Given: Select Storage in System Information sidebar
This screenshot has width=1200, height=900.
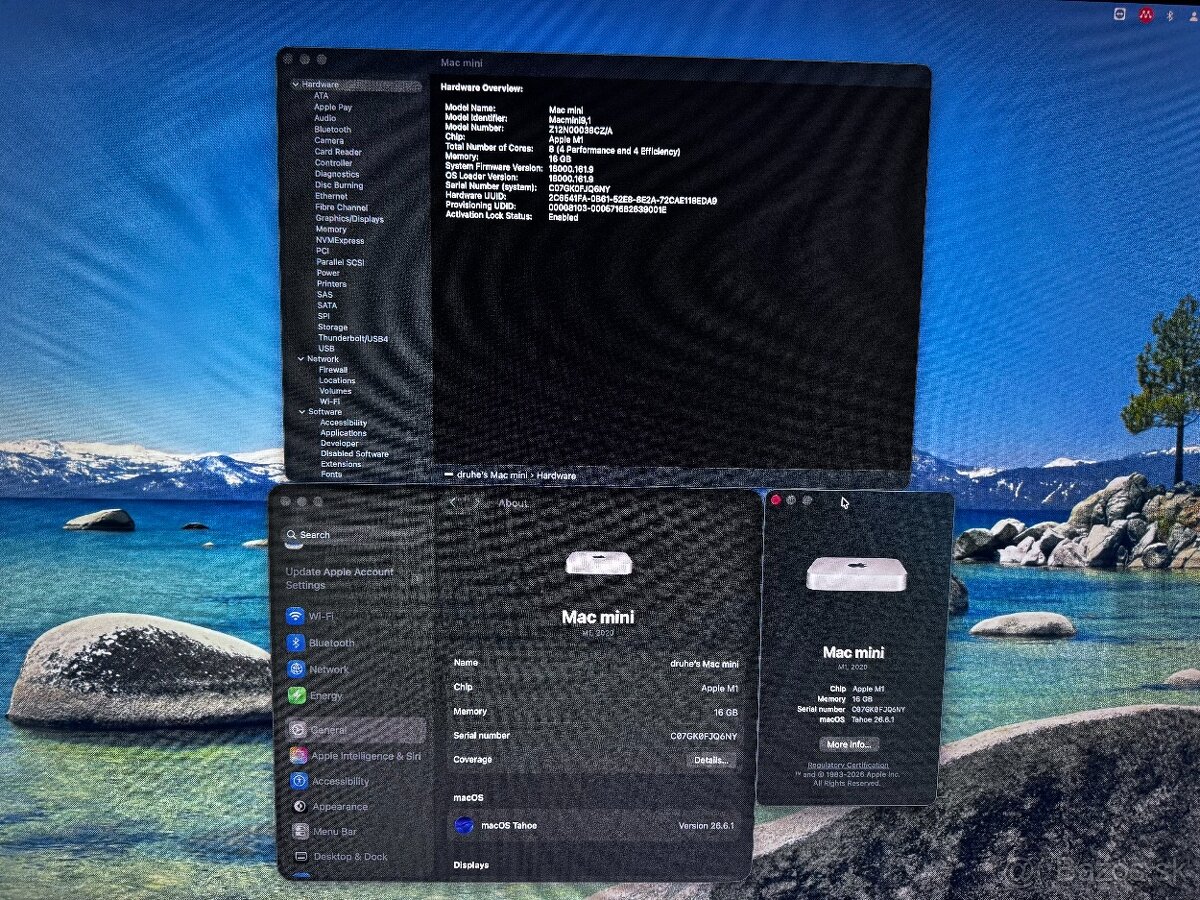Looking at the screenshot, I should [333, 327].
